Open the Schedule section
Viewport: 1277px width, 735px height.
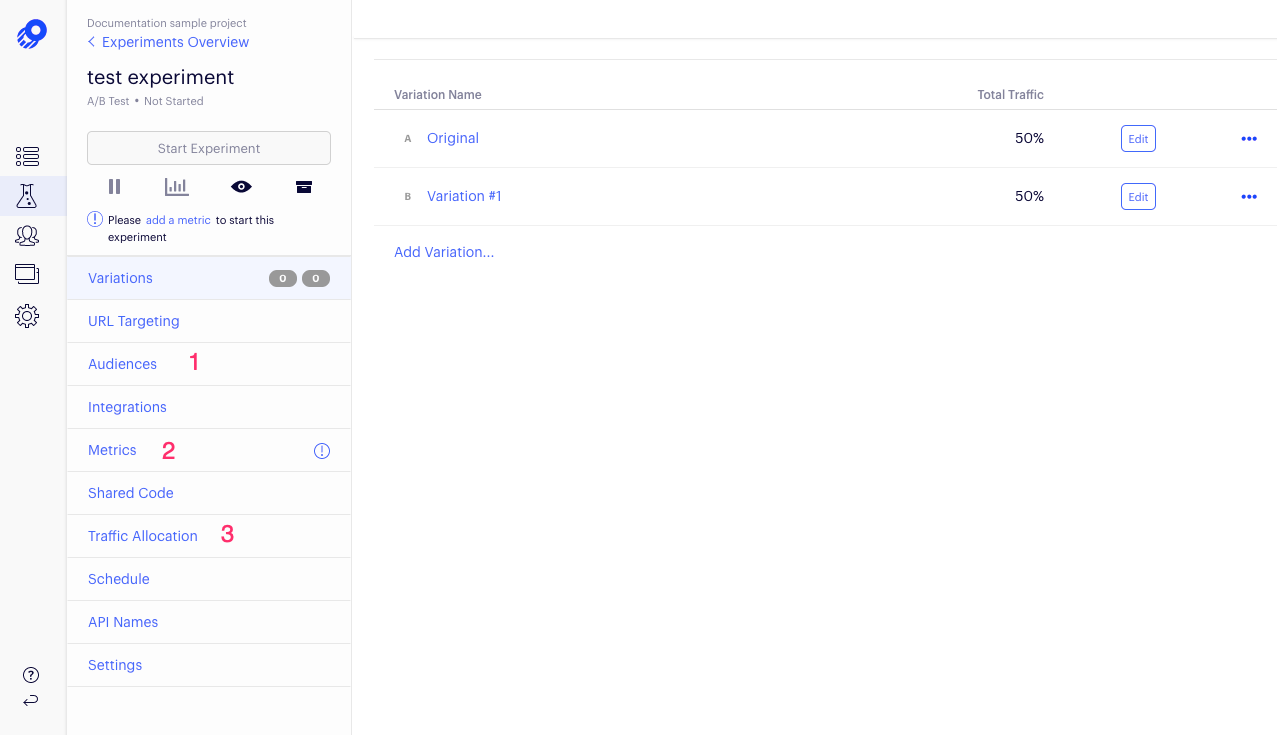209,579
